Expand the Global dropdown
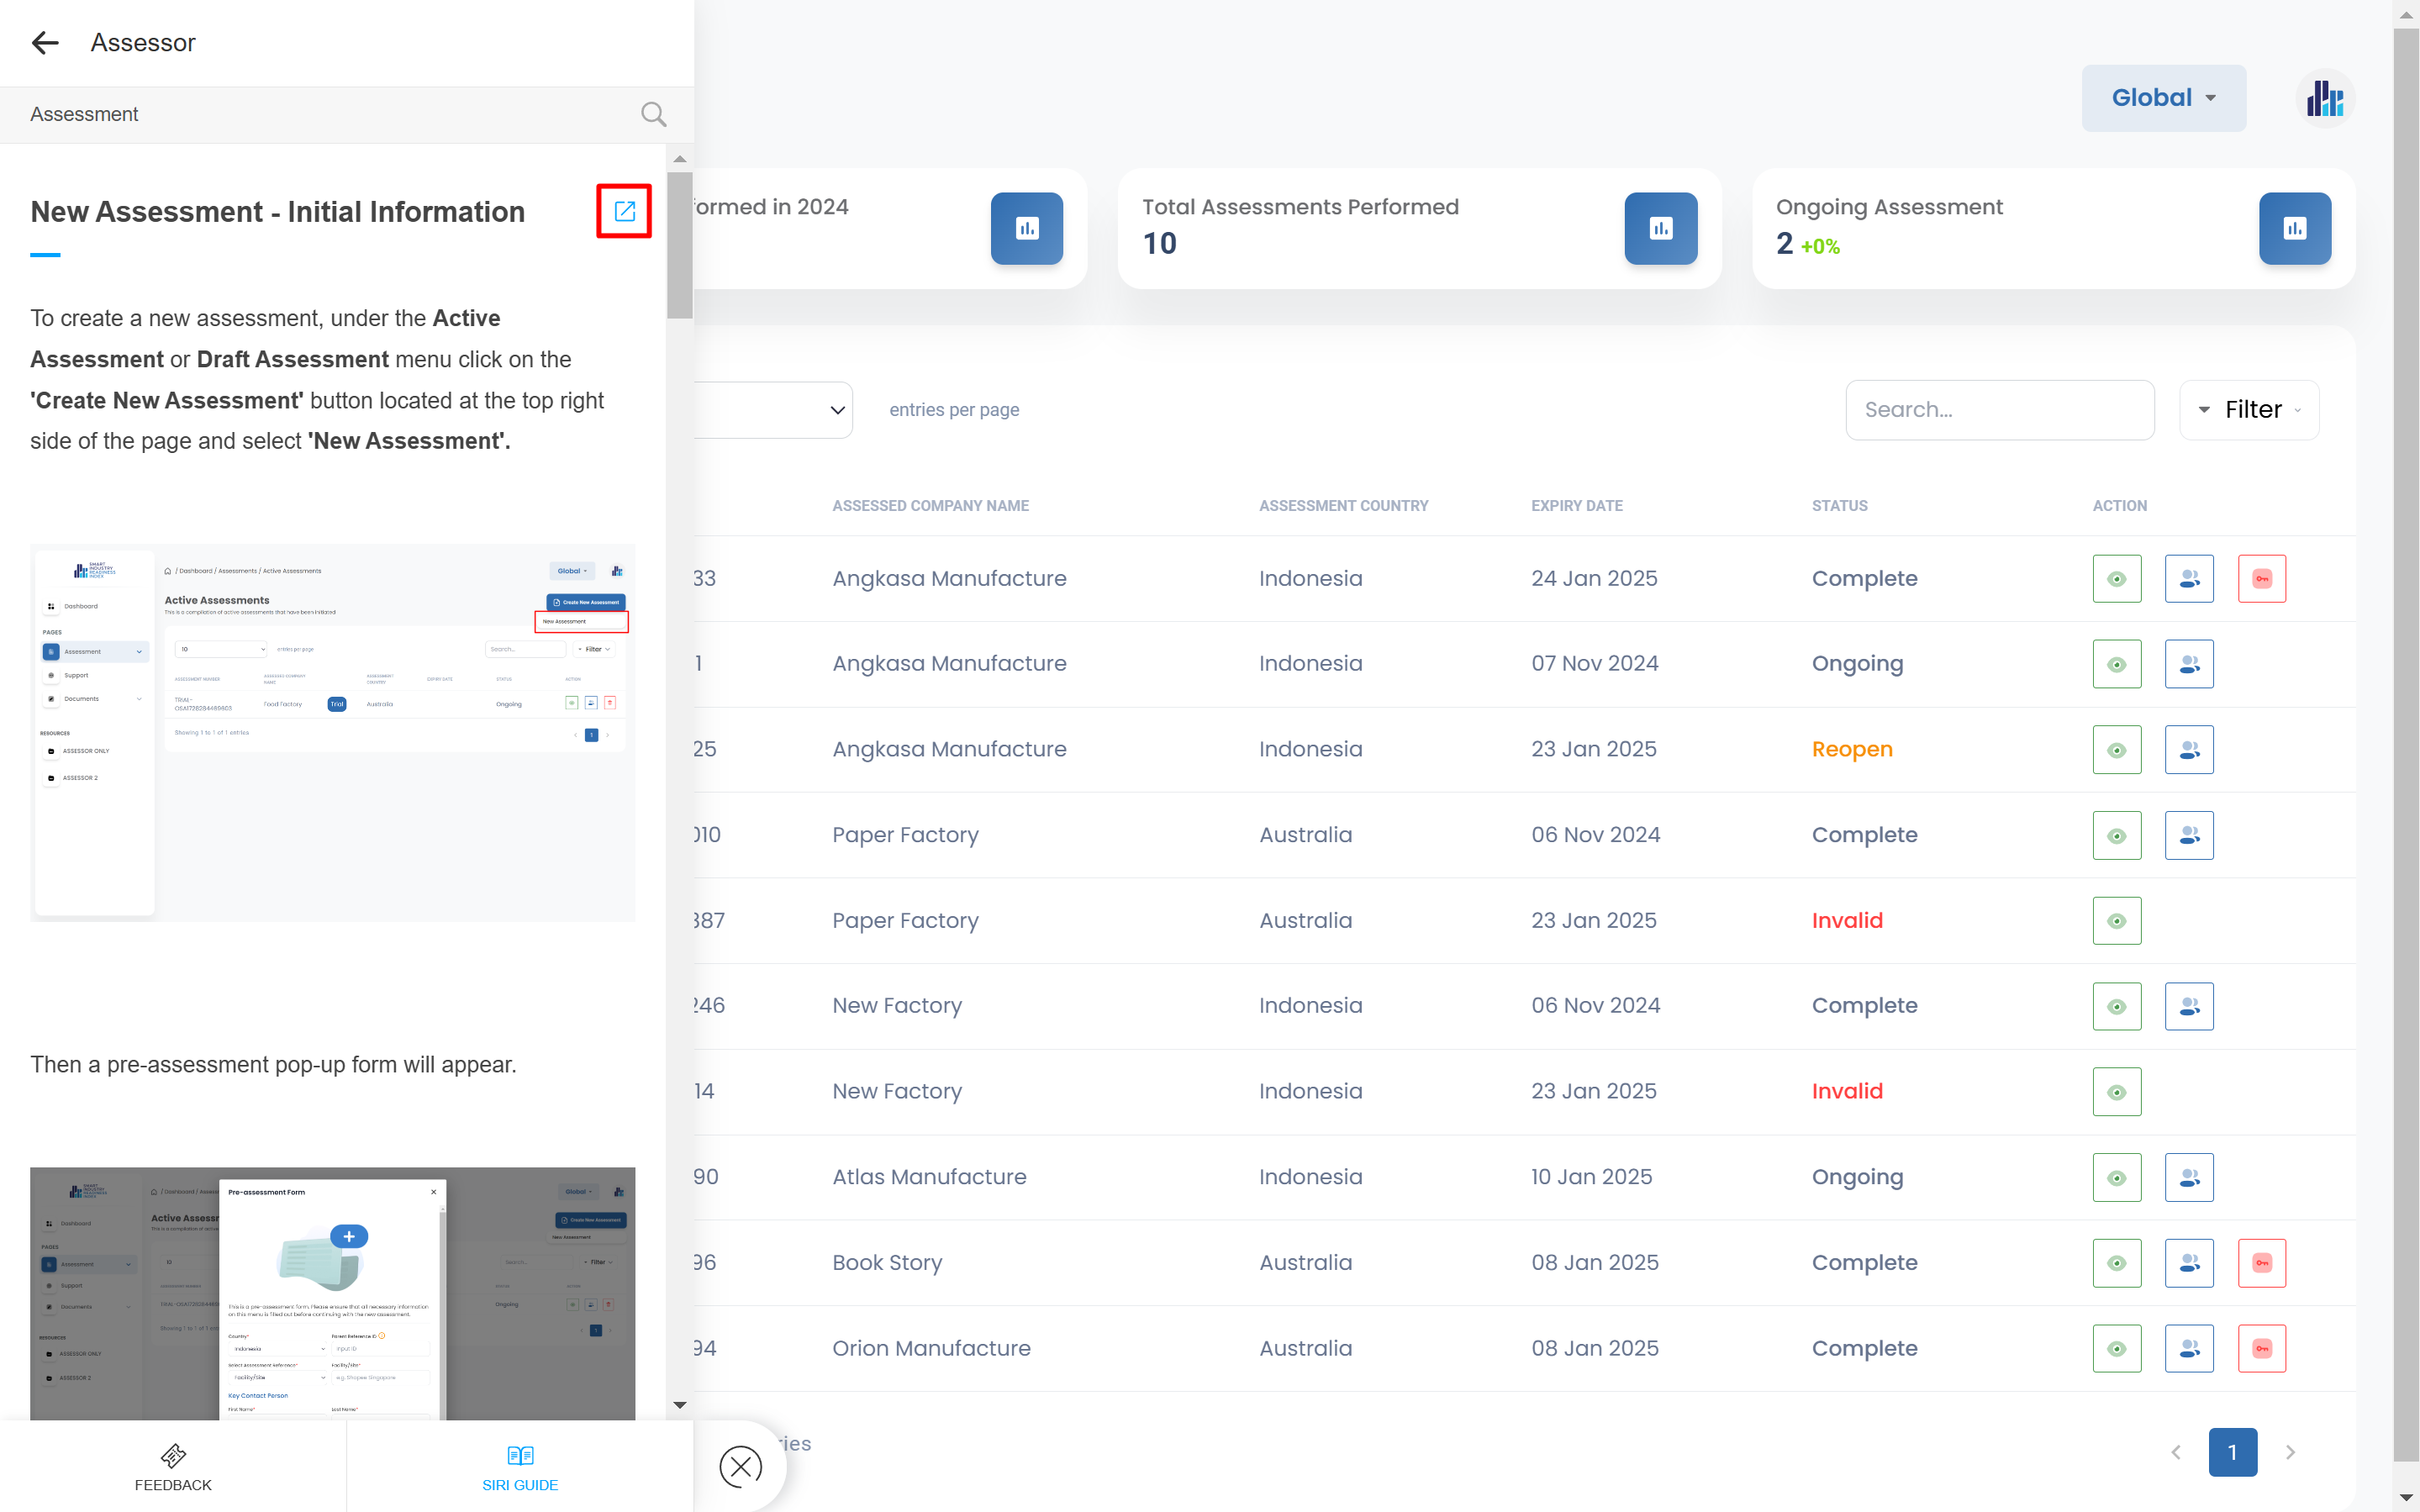The width and height of the screenshot is (2420, 1512). 2163,98
